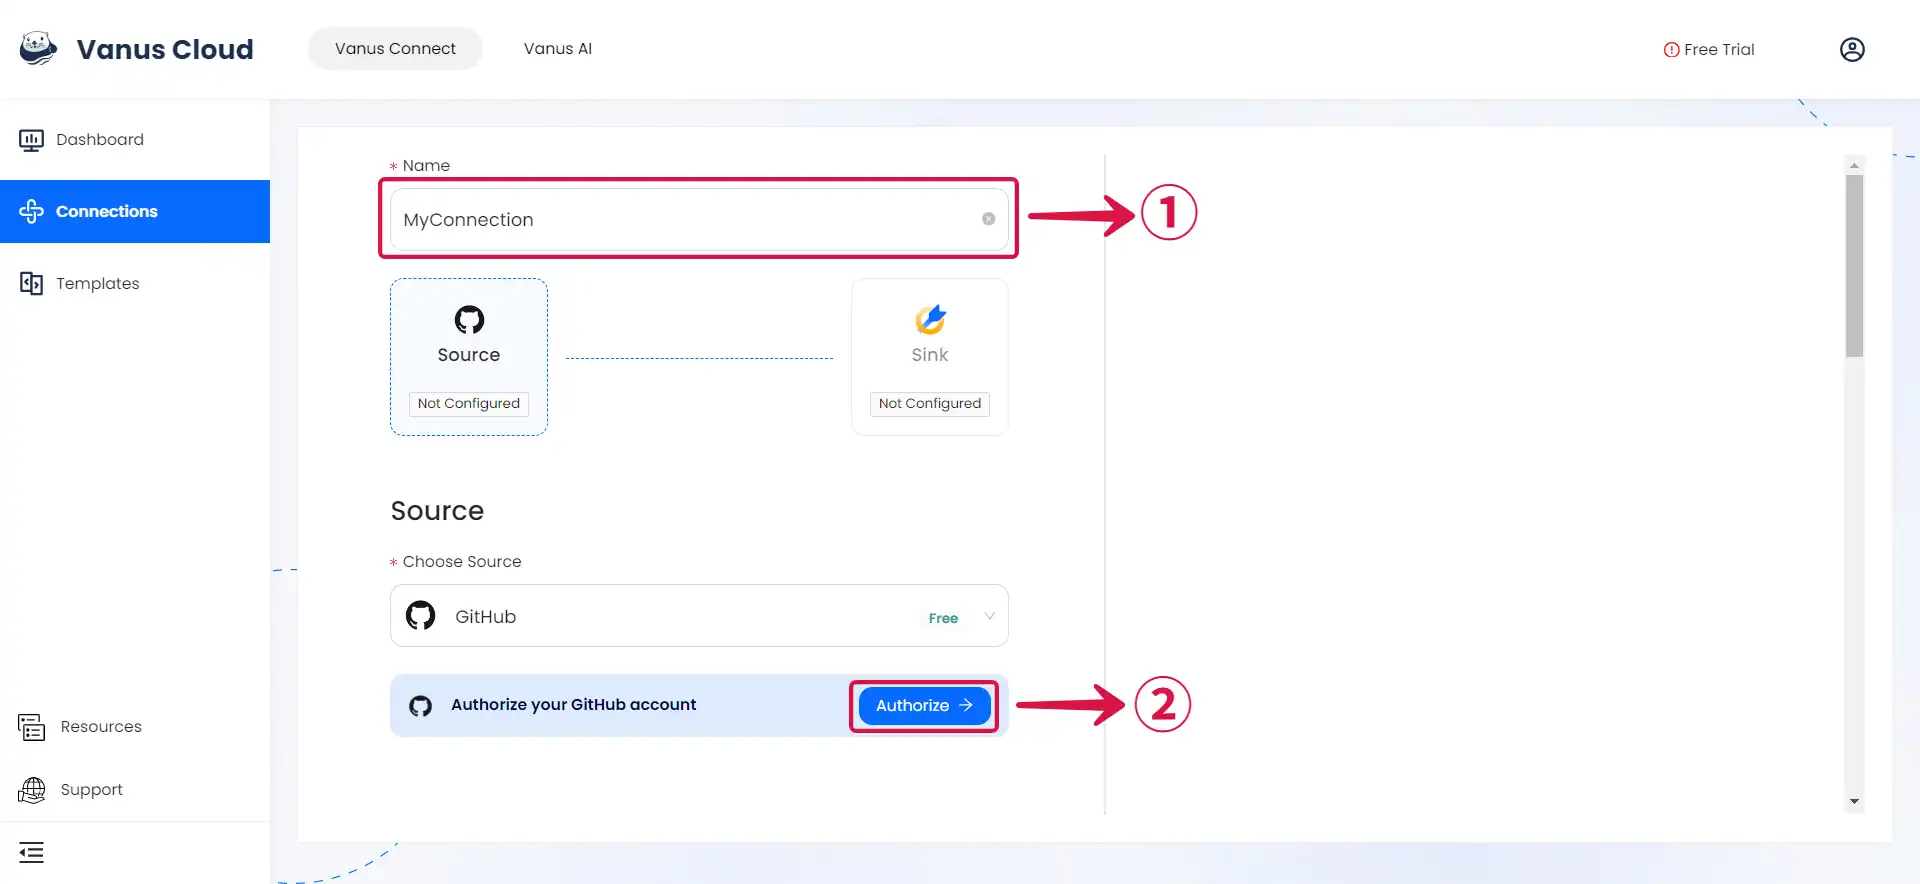Click the "Choose Source" label
This screenshot has height=884, width=1920.
coord(462,562)
